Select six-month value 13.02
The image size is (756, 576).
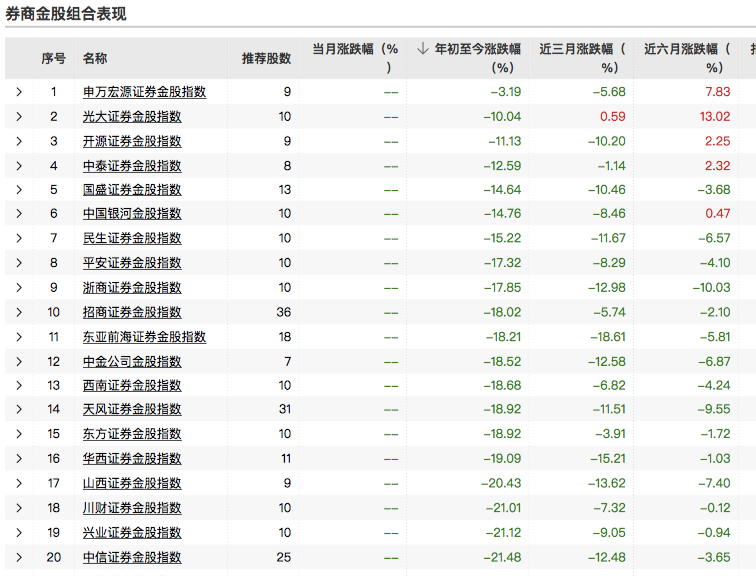click(715, 116)
